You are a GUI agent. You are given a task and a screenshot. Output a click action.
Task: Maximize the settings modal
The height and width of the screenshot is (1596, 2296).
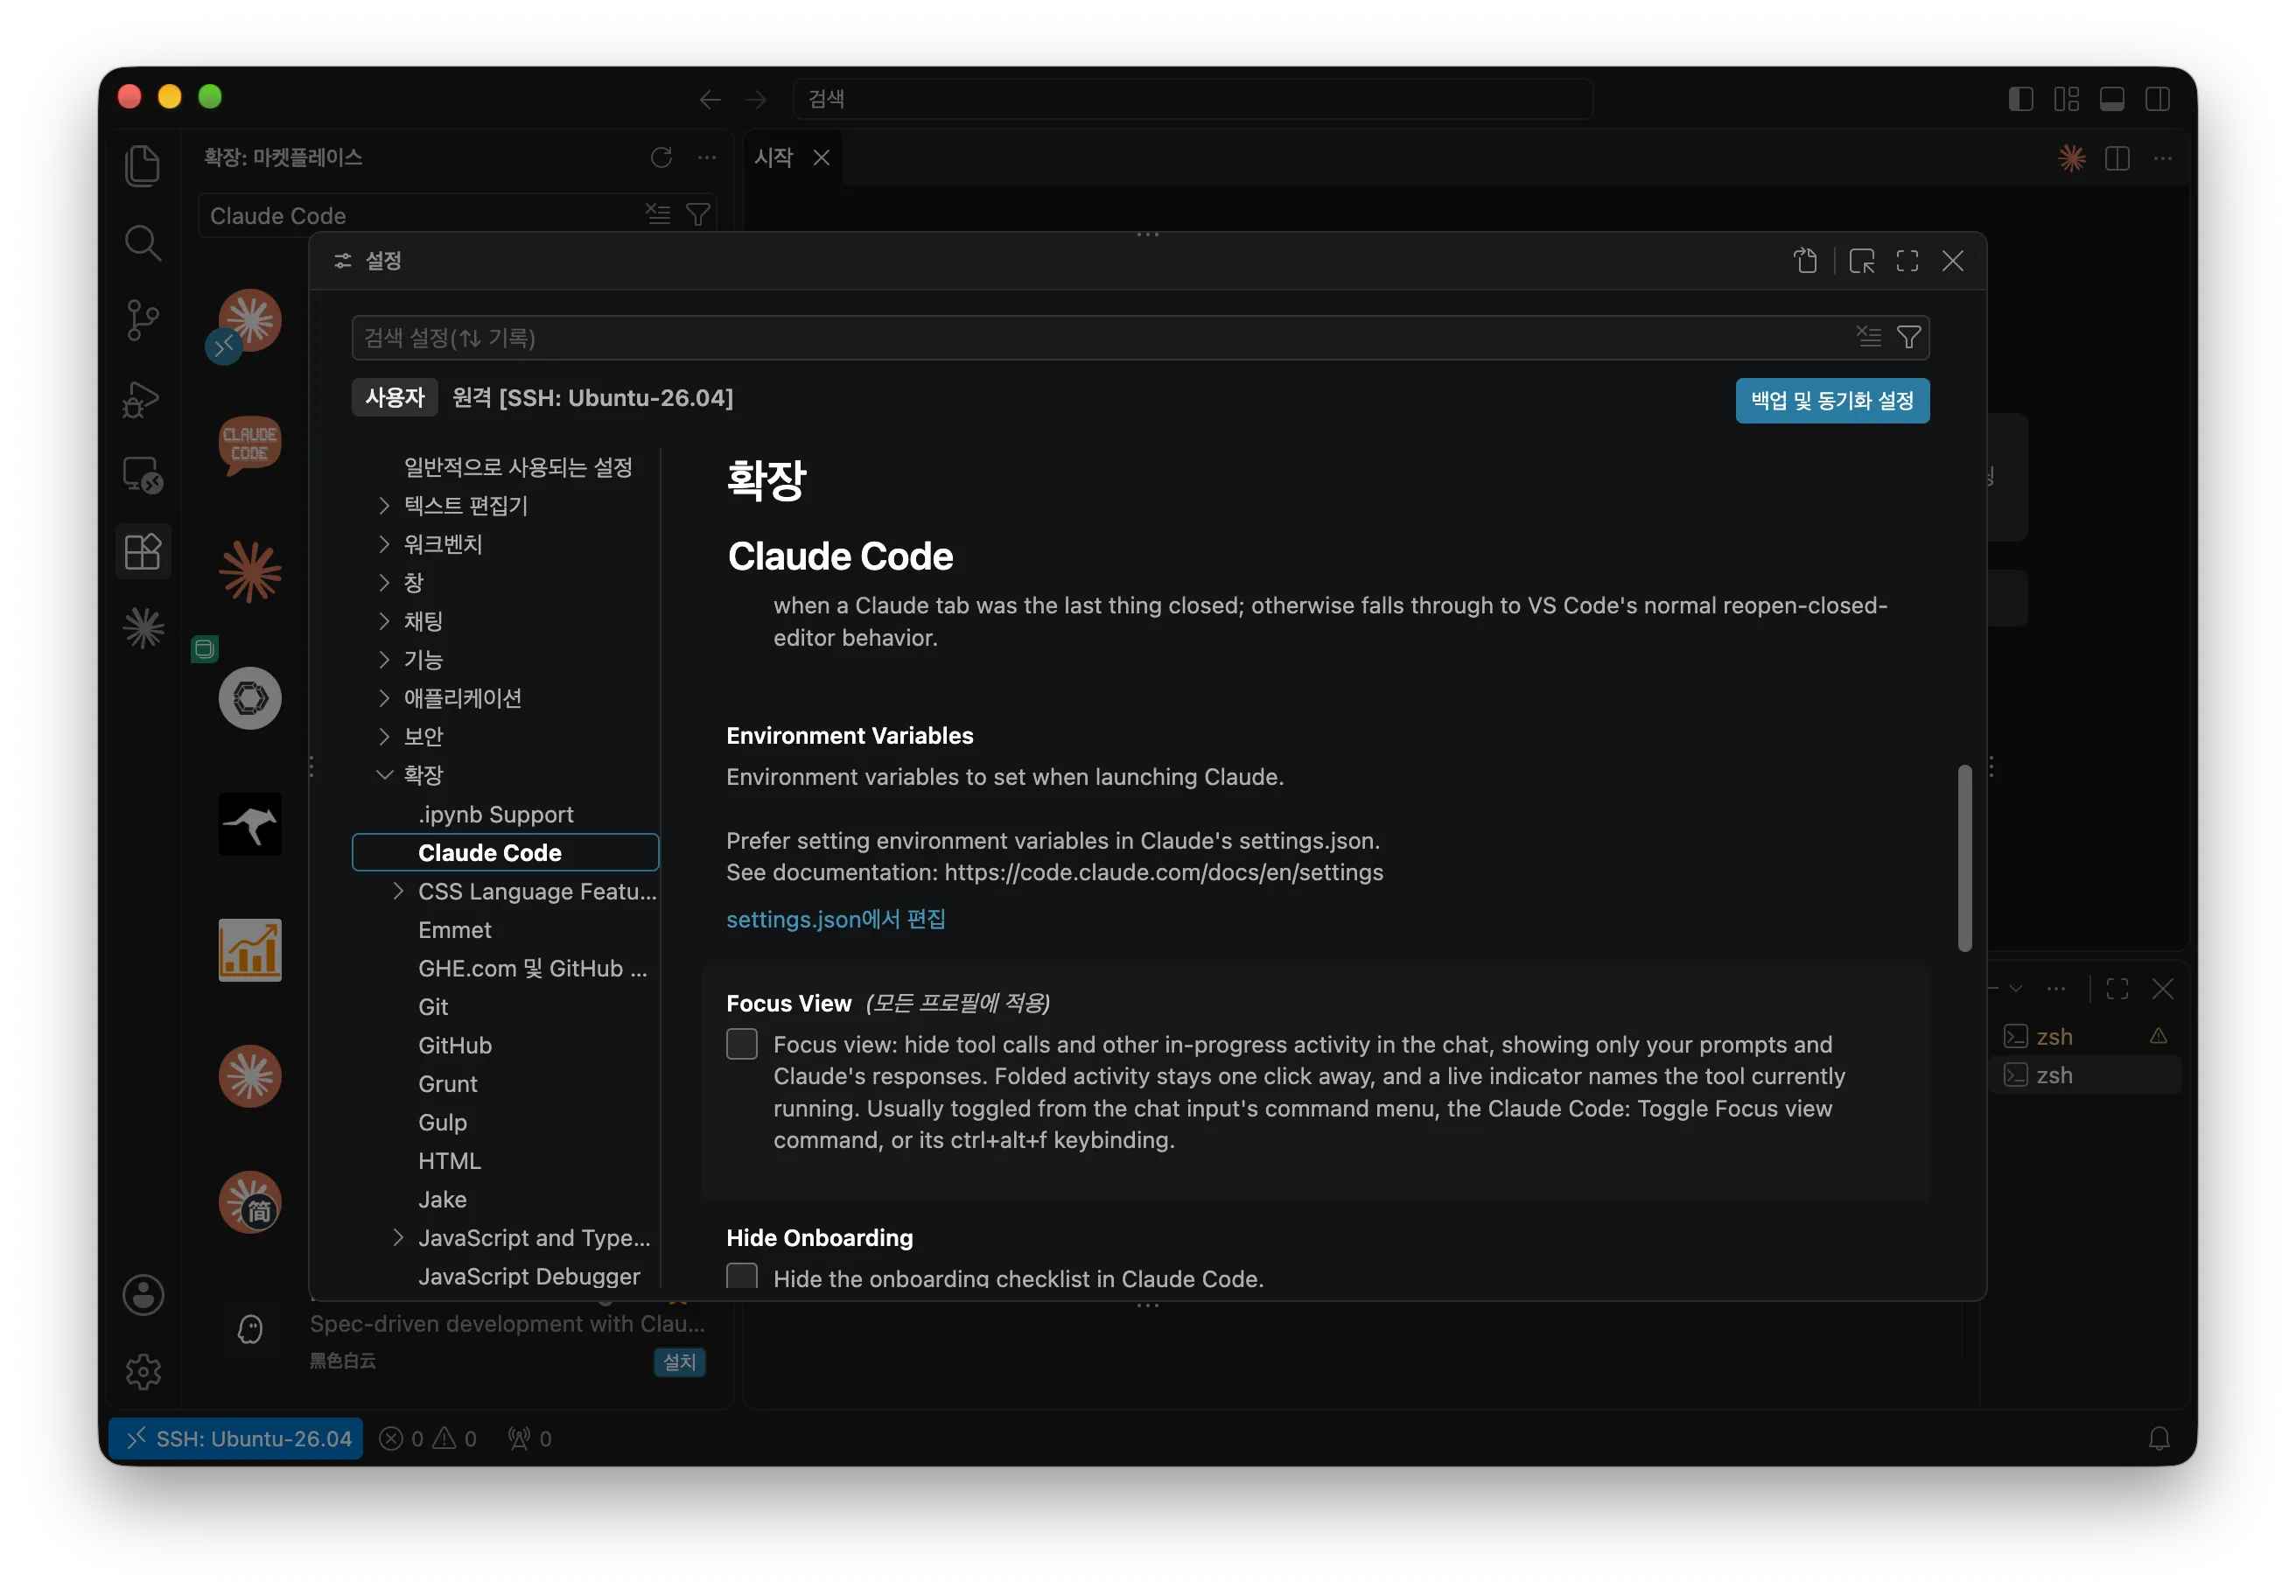1907,261
